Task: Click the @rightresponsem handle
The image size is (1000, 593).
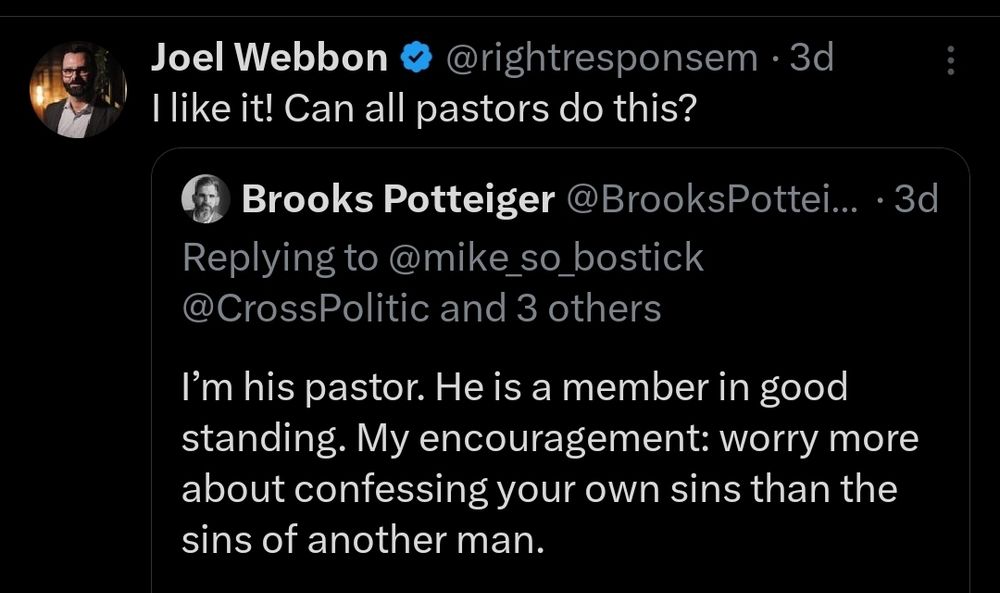Action: [600, 60]
